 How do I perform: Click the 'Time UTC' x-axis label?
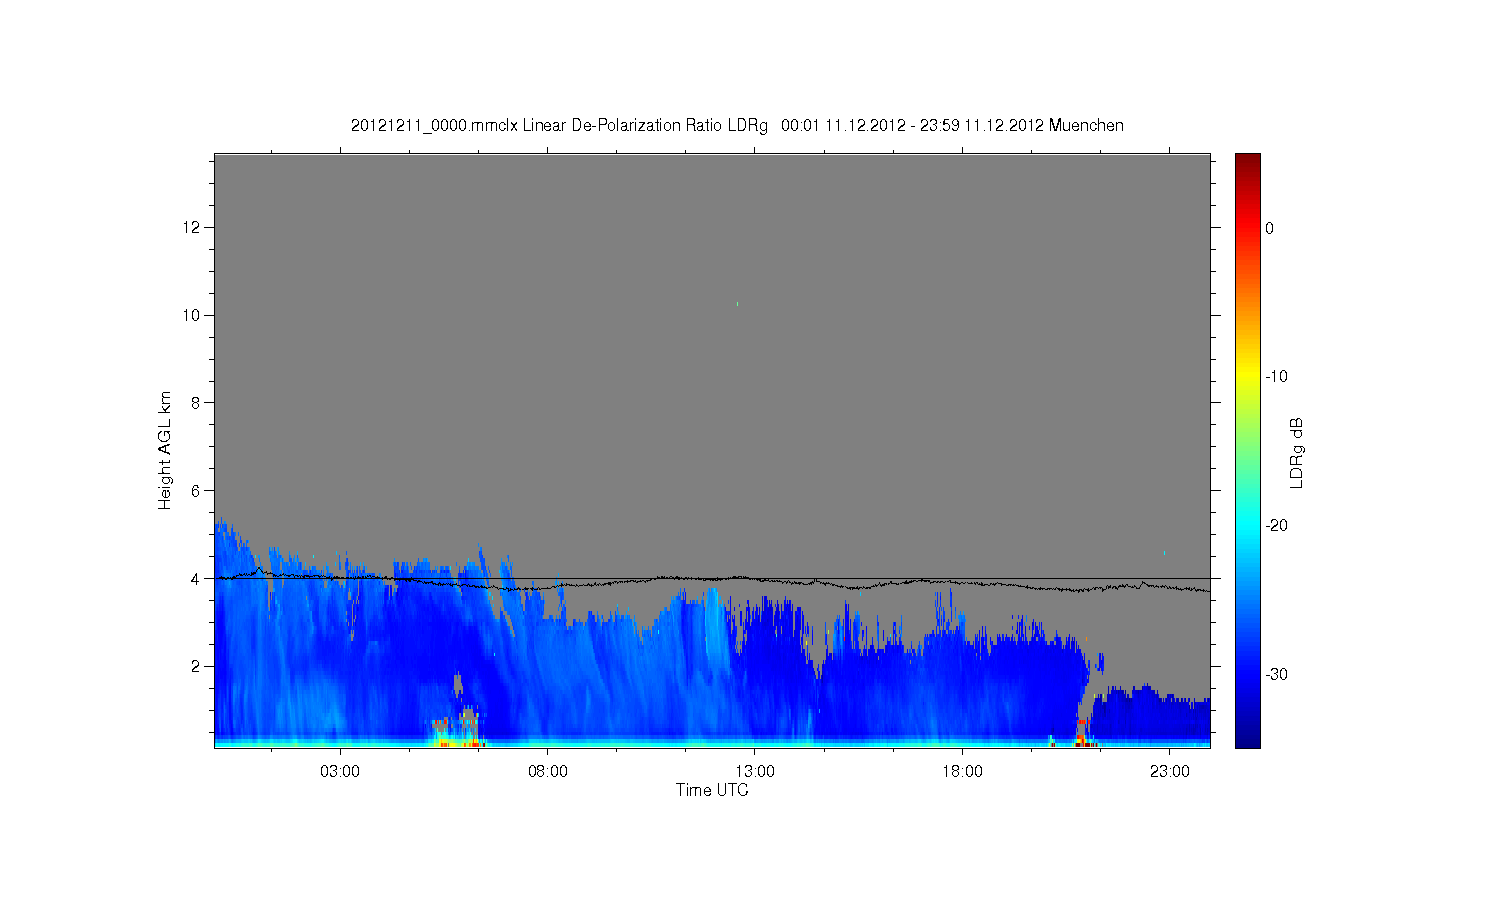(712, 790)
